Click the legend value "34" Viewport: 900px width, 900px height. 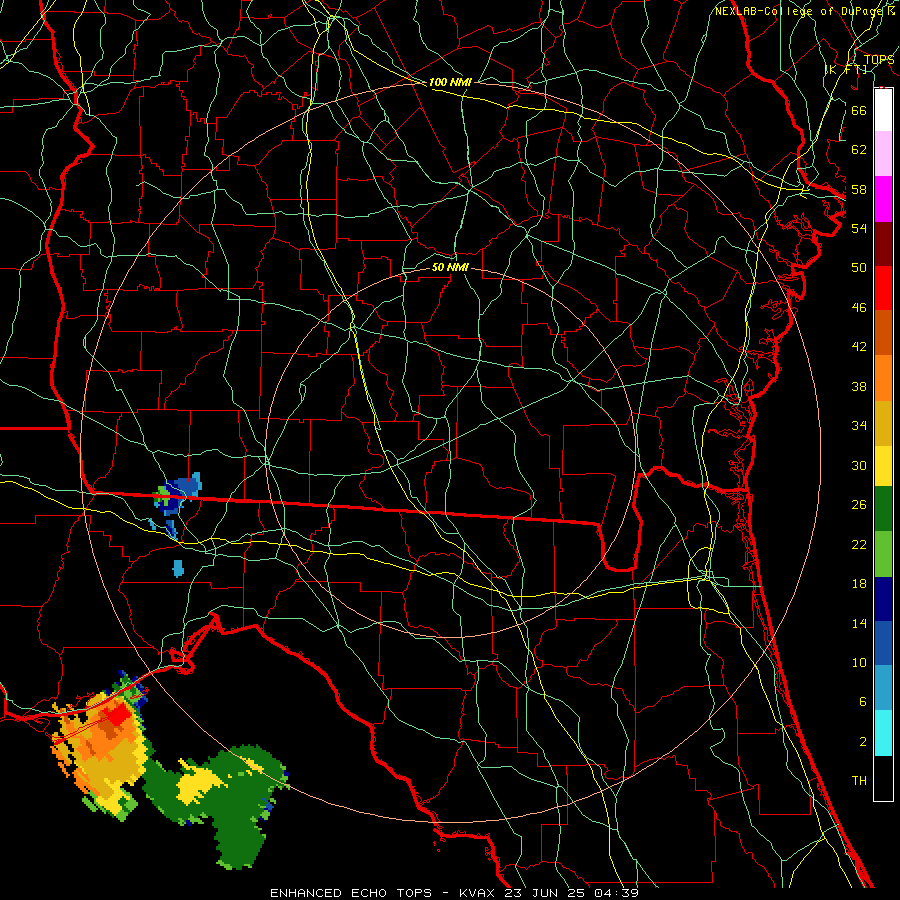(x=859, y=426)
